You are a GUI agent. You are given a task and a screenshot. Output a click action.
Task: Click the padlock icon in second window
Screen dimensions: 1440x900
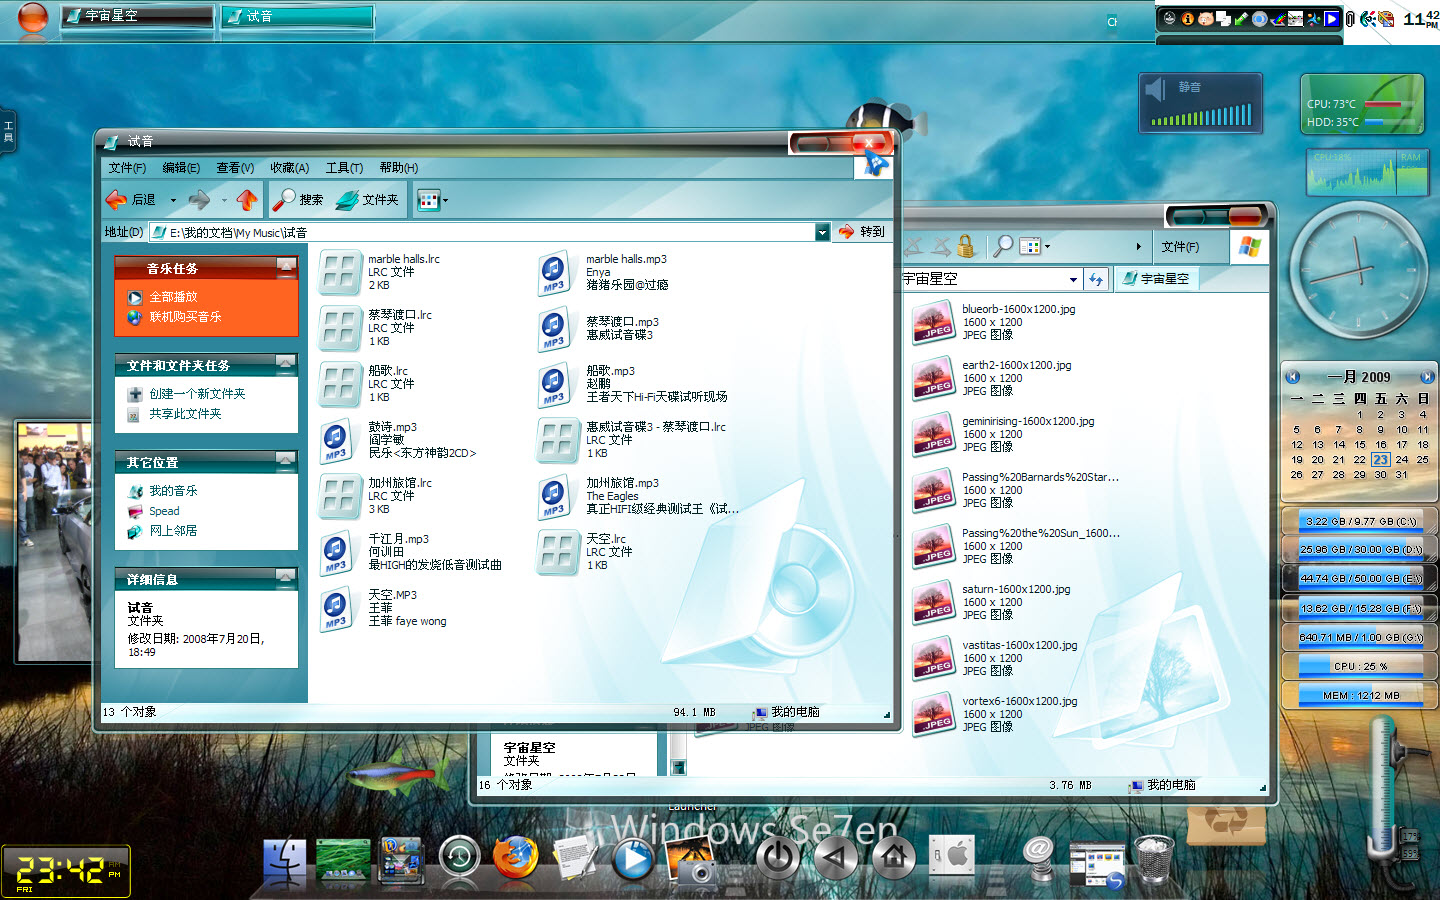[965, 246]
